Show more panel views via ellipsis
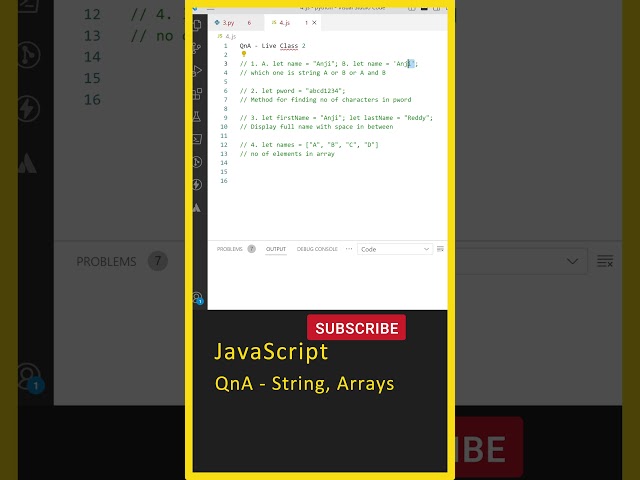This screenshot has width=640, height=480. [349, 249]
